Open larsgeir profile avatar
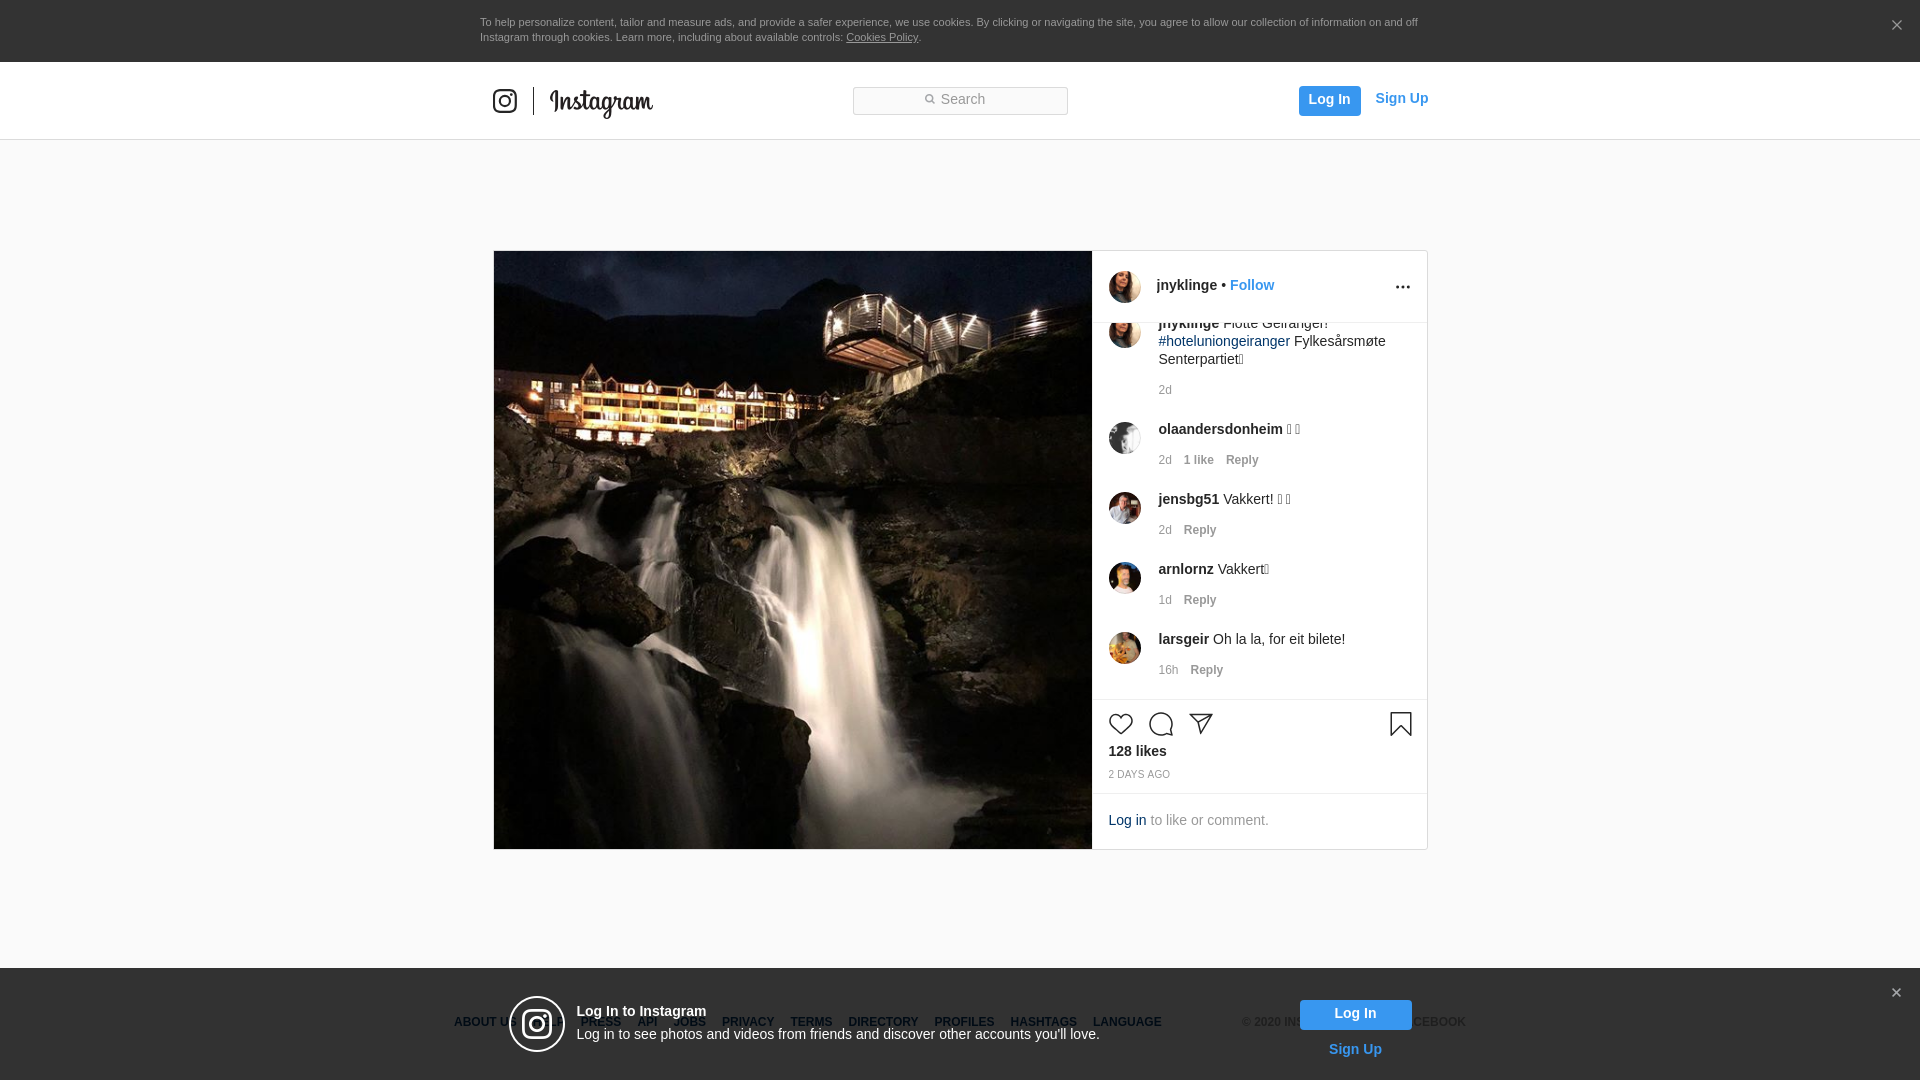1920x1080 pixels. (x=1124, y=648)
